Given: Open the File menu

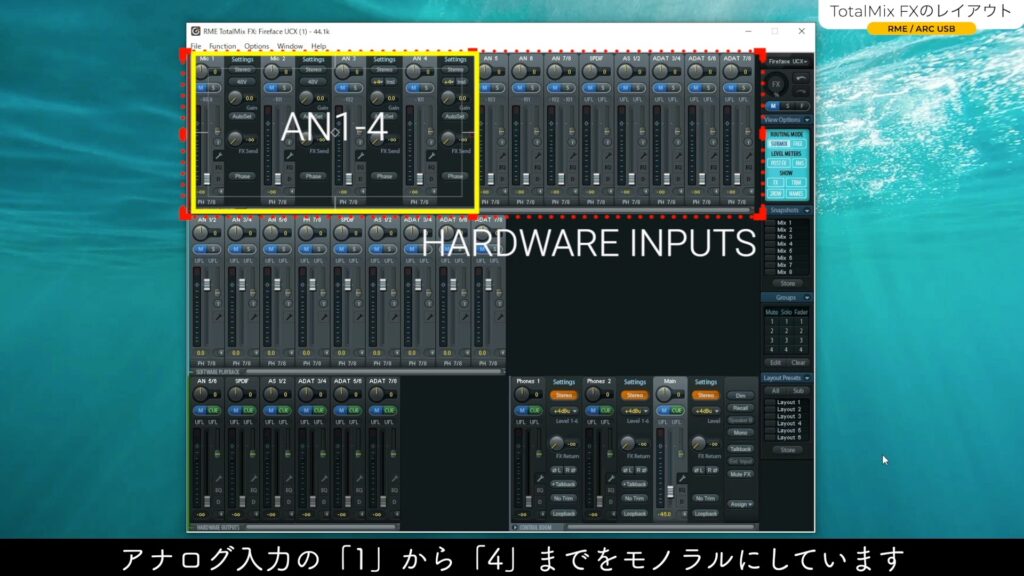Looking at the screenshot, I should [x=196, y=46].
